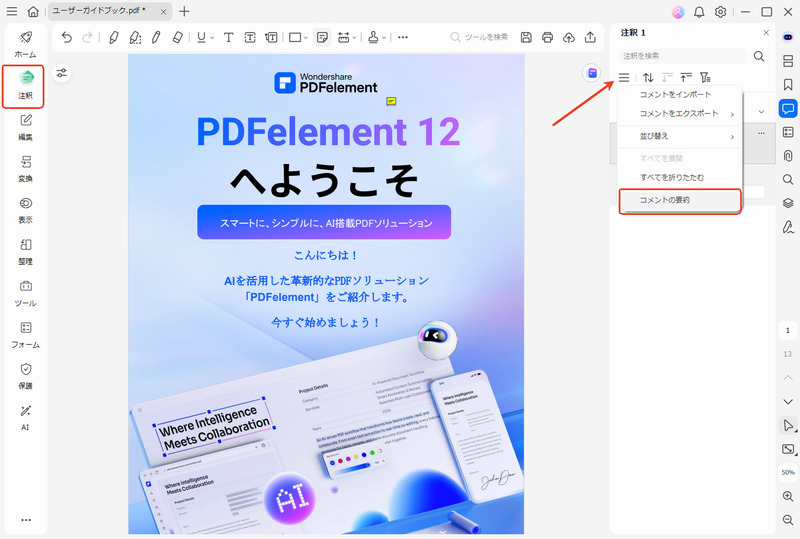Expand the Stamp tool dropdown arrow
Viewport: 800px width, 539px height.
(x=384, y=38)
